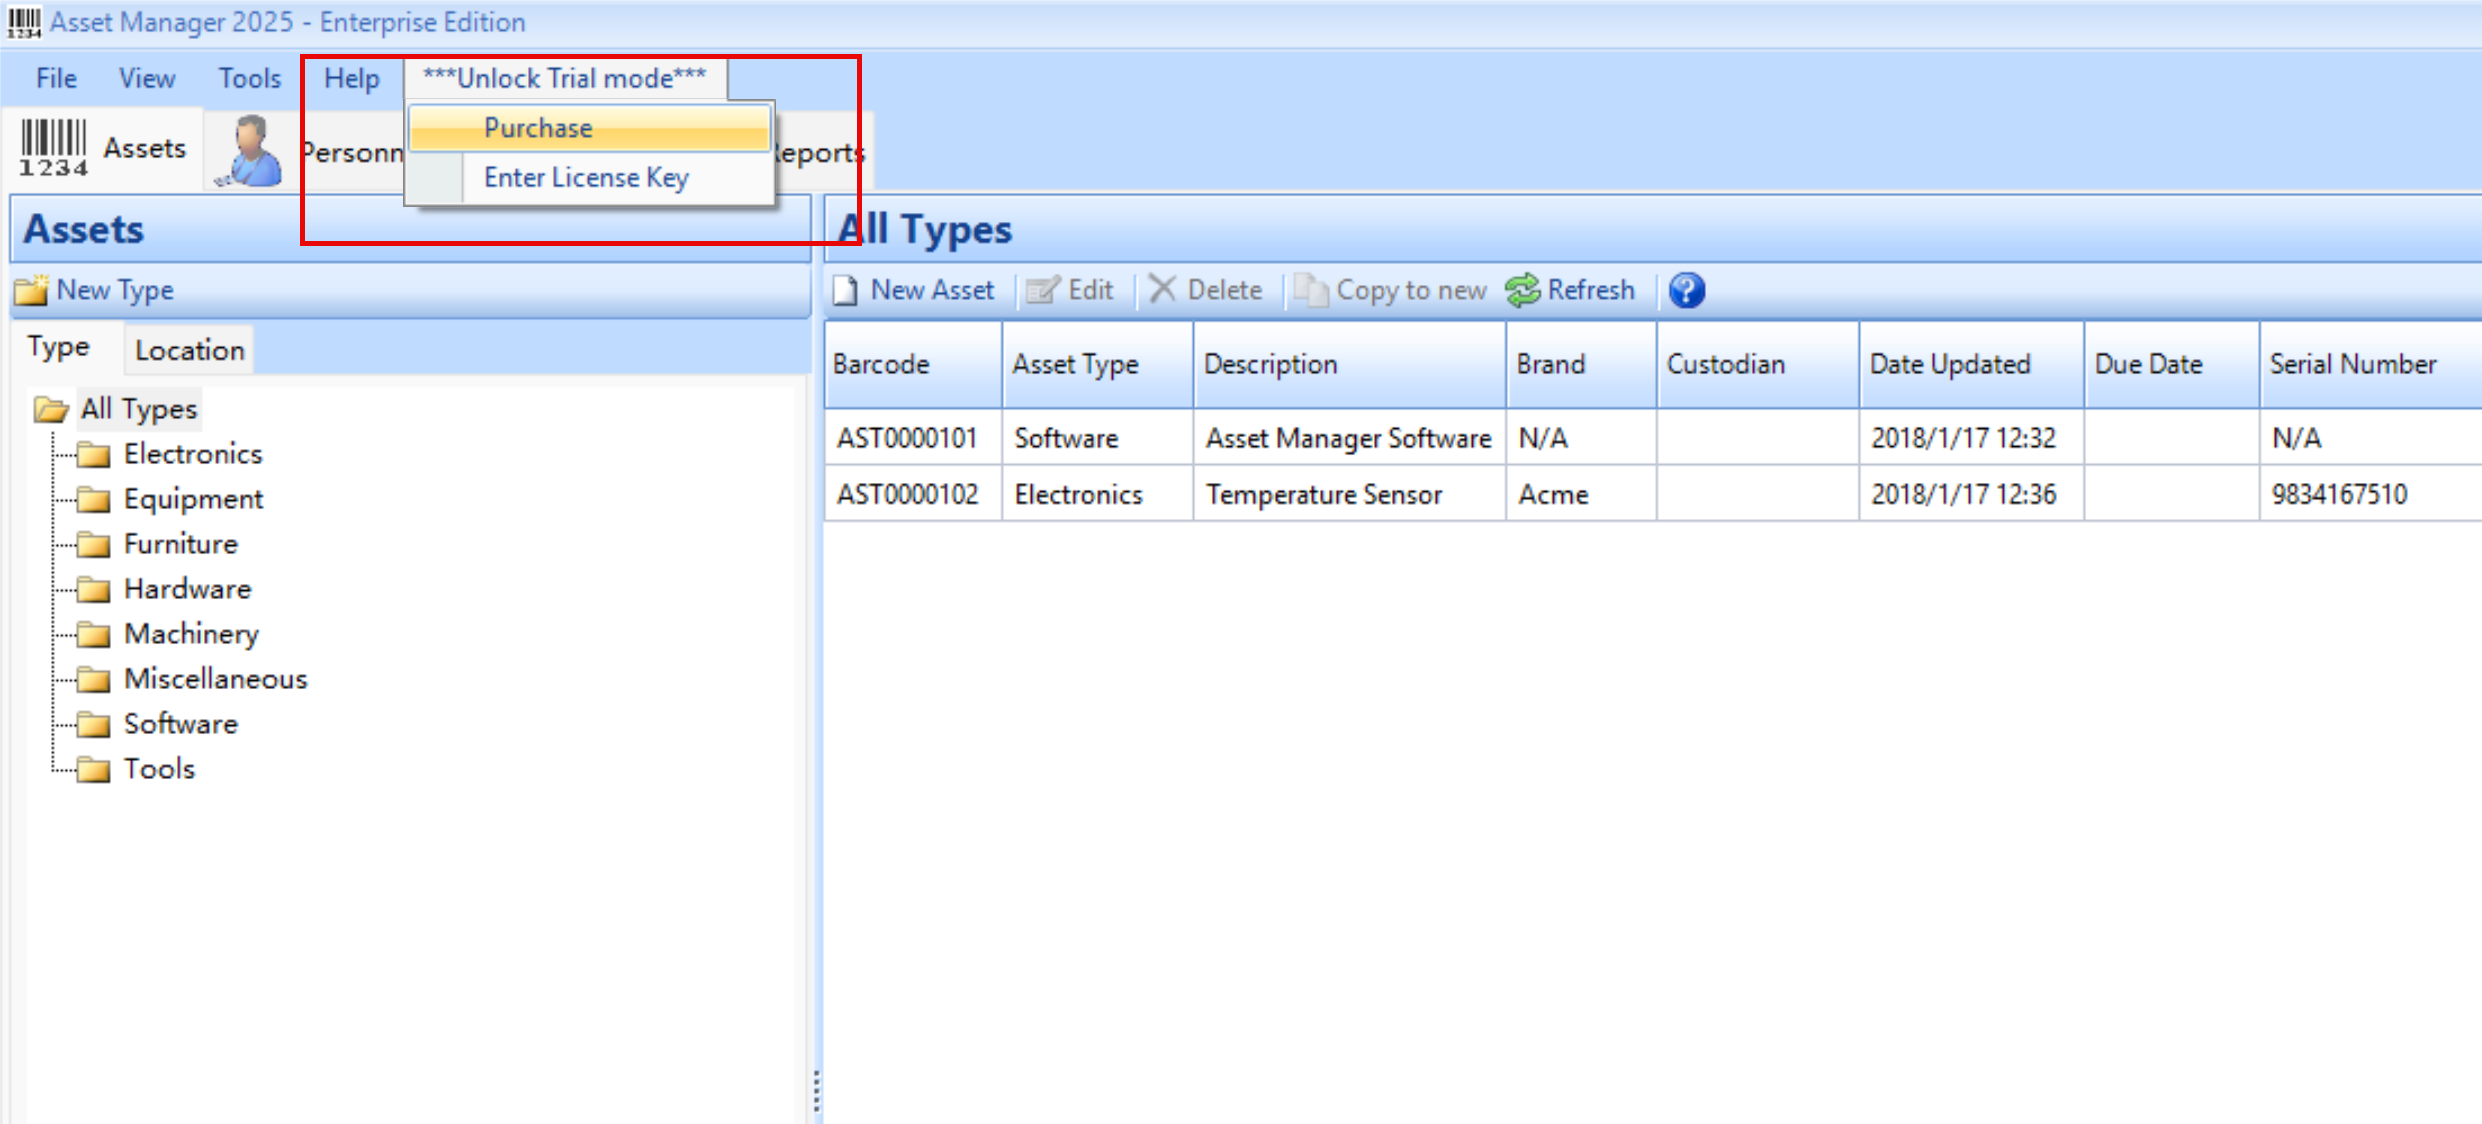
Task: Click the Copy to new icon
Action: [x=1311, y=290]
